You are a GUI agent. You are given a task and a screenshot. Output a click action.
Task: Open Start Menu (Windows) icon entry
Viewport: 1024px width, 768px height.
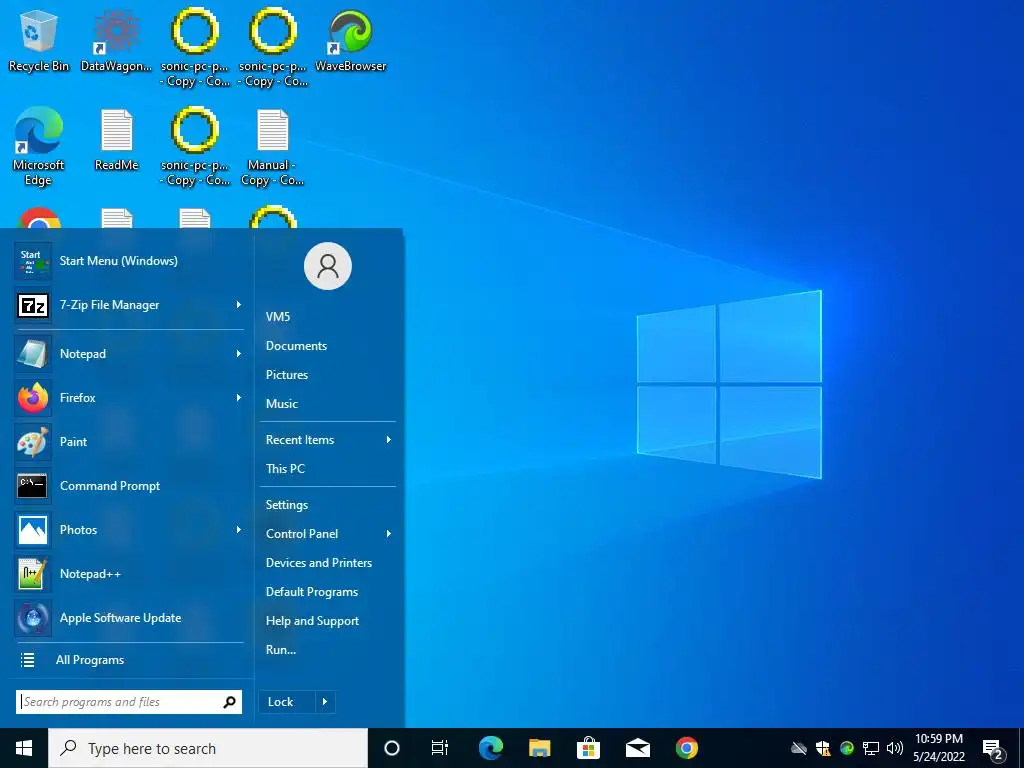tap(33, 261)
